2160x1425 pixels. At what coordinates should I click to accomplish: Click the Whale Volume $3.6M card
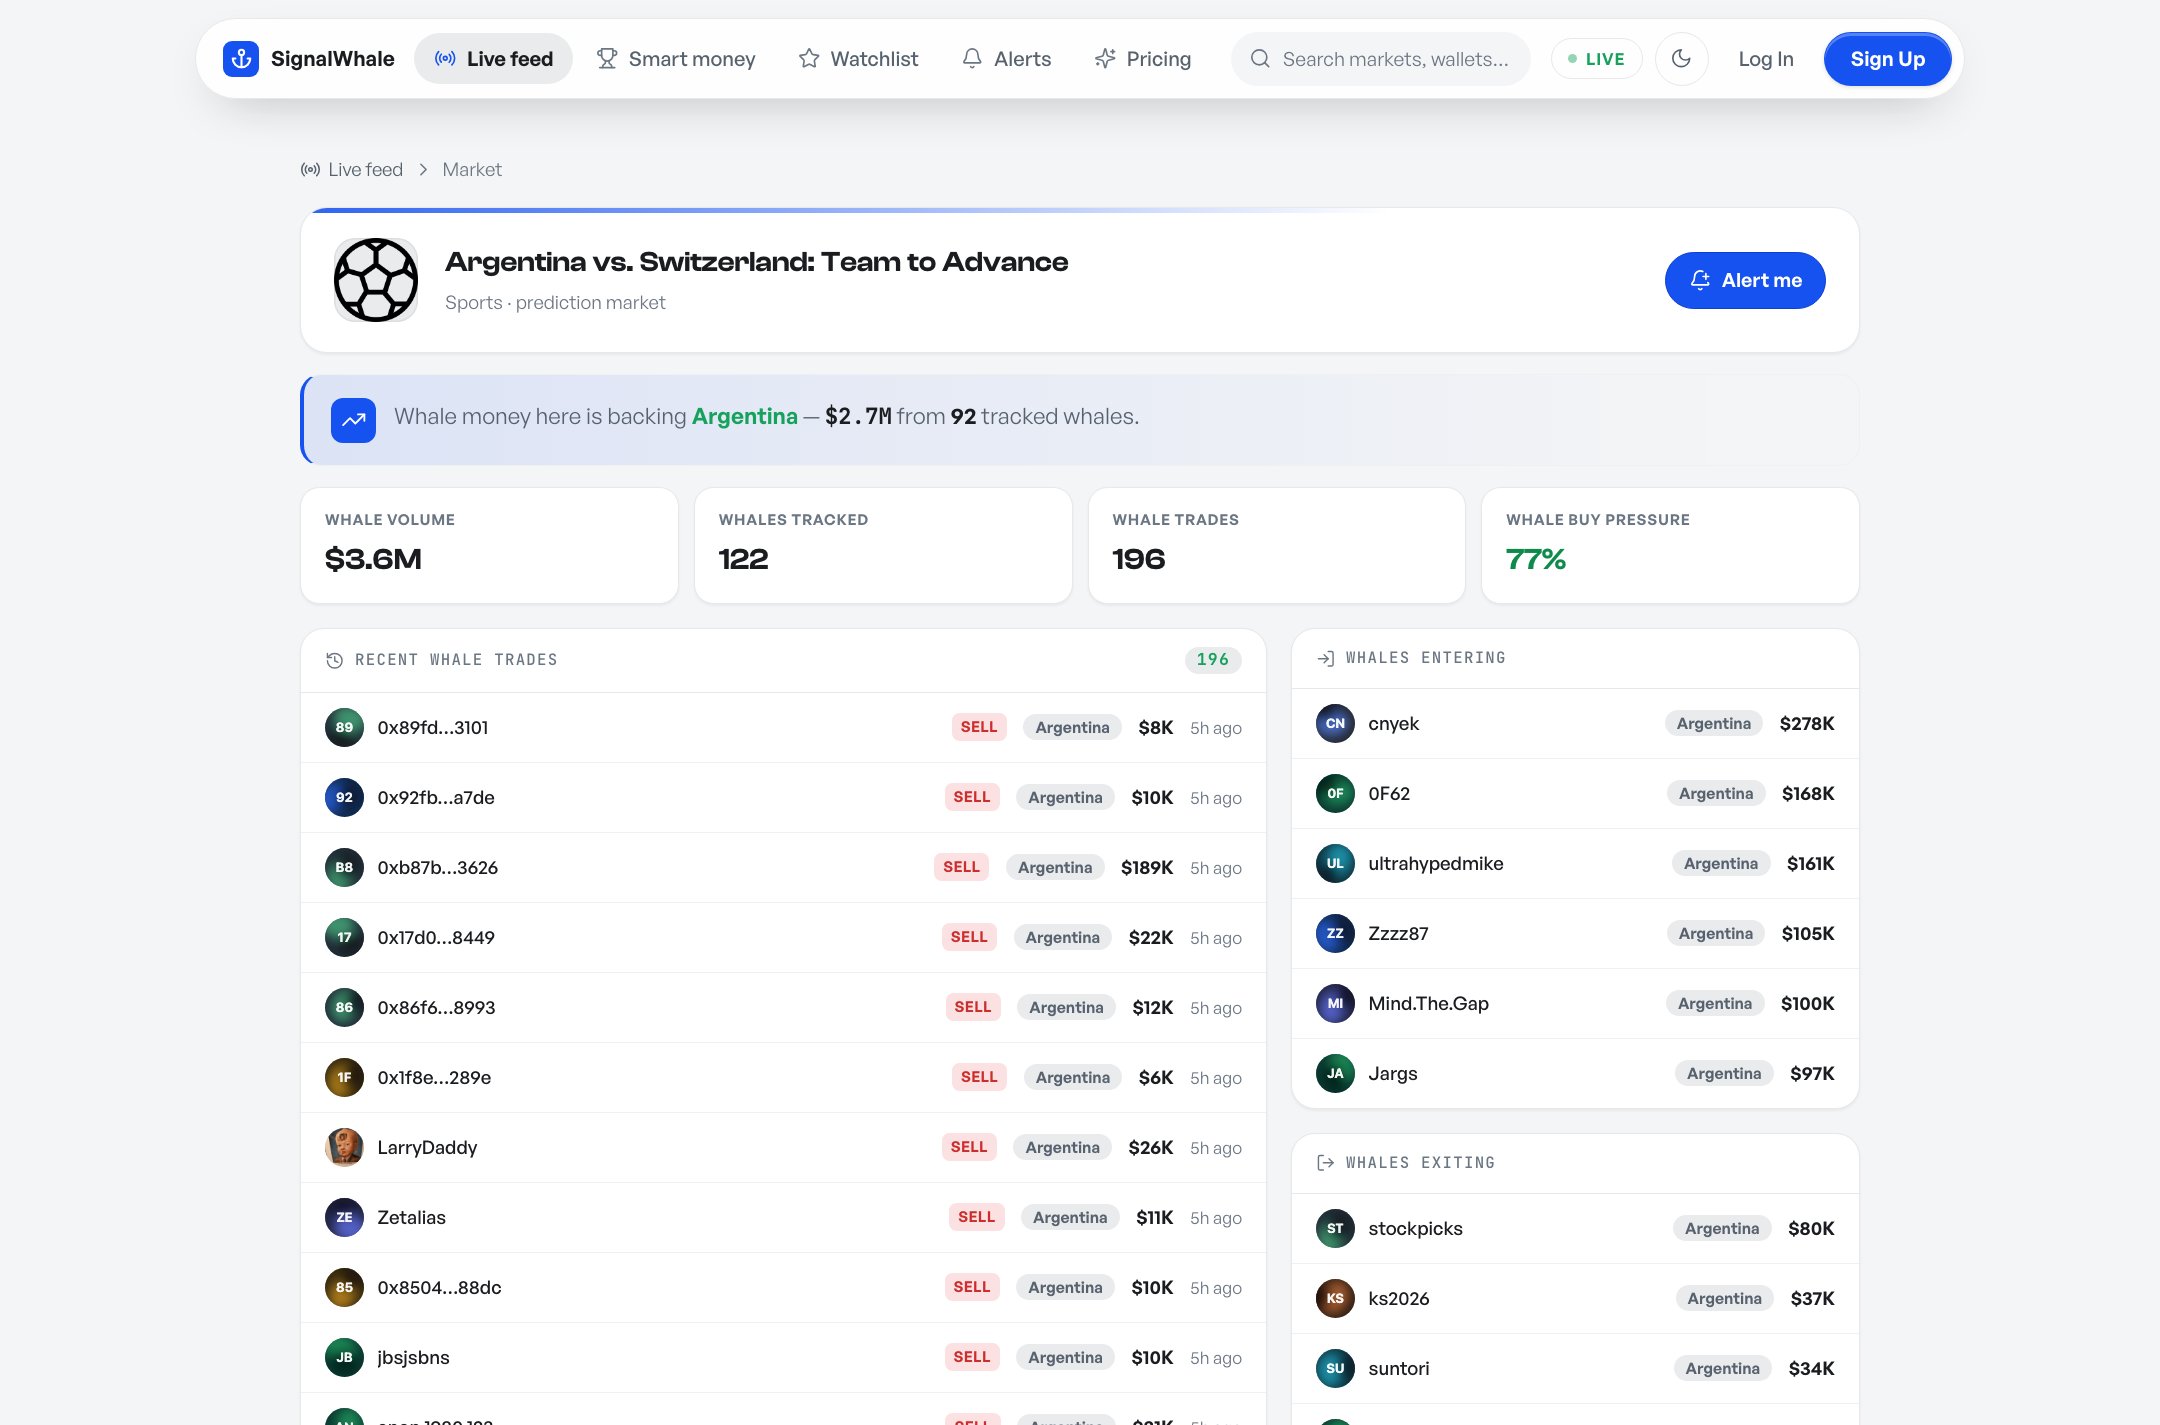tap(489, 545)
